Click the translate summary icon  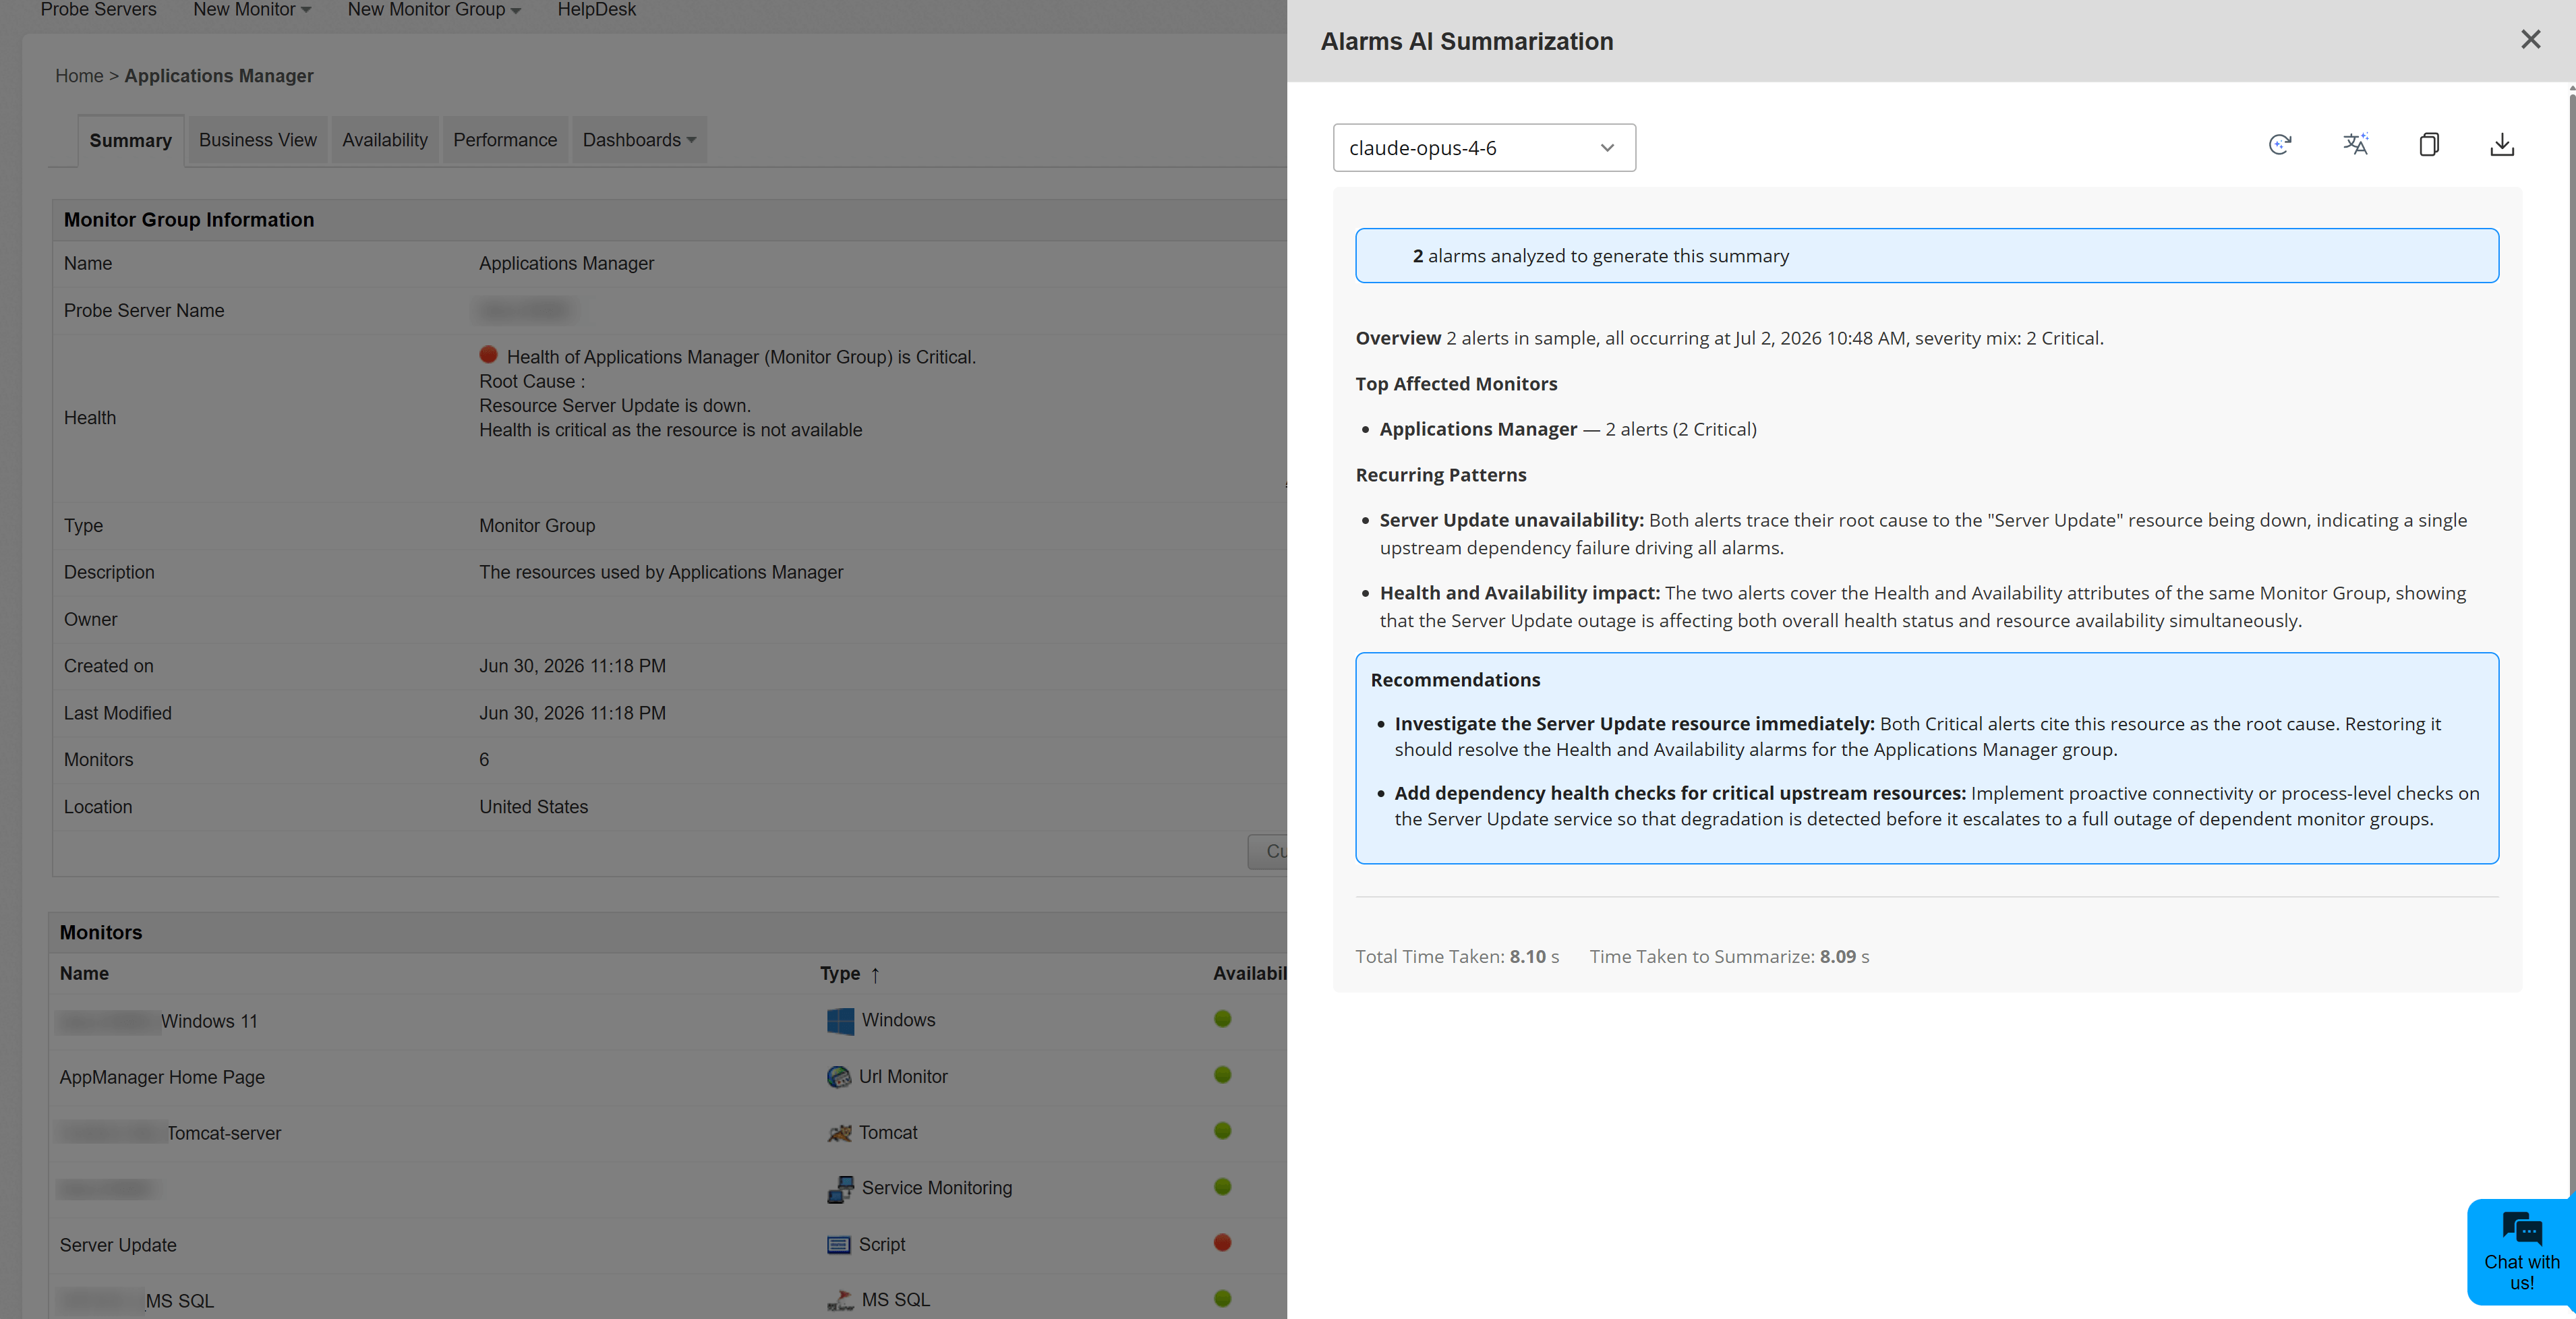coord(2355,145)
